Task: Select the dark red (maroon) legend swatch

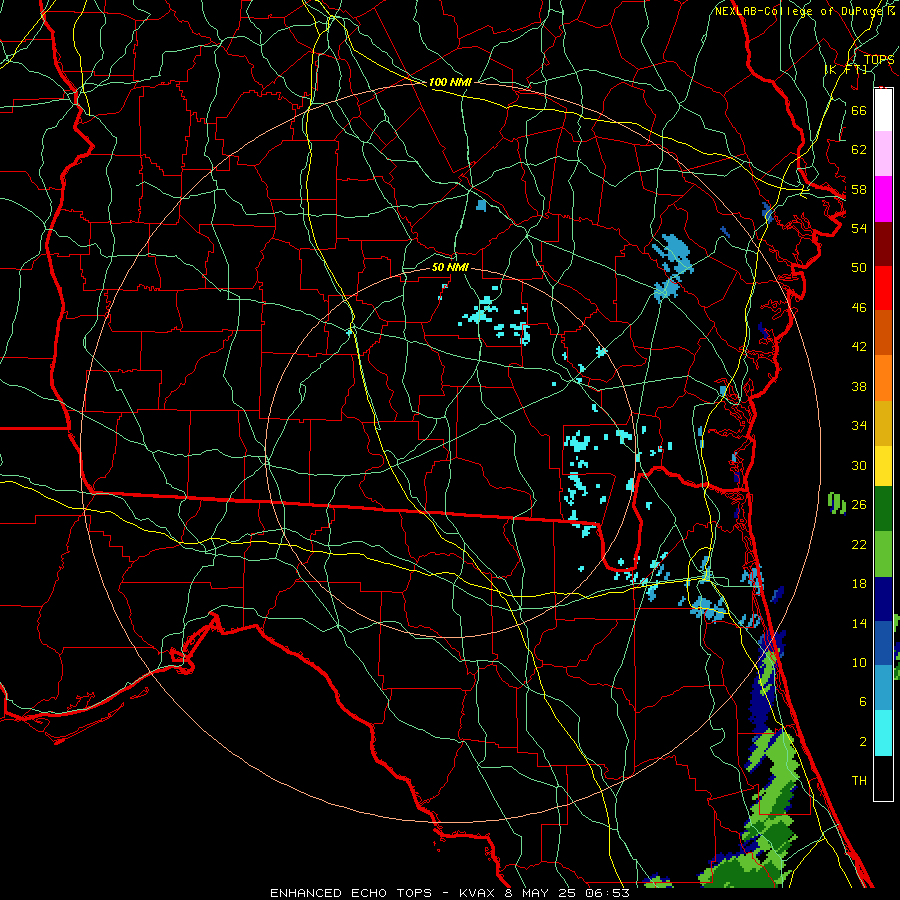Action: click(883, 243)
